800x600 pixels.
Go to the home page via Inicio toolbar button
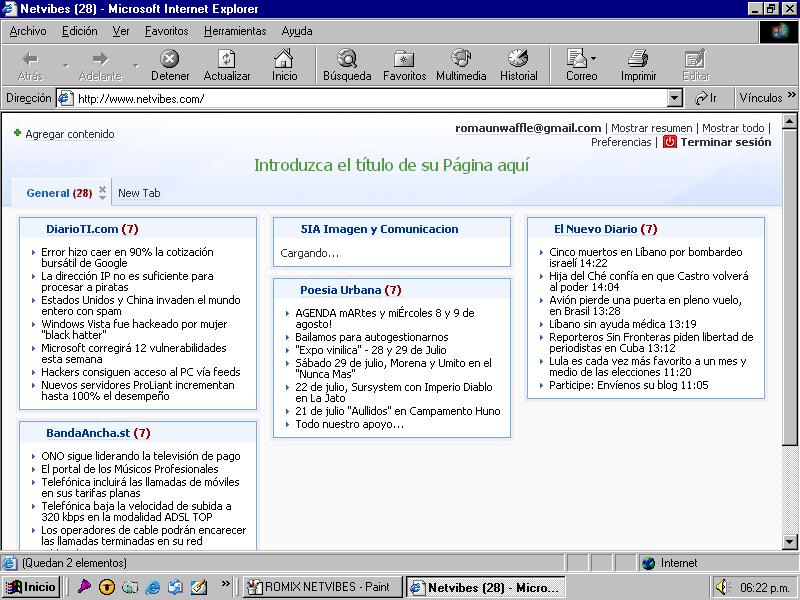coord(284,65)
